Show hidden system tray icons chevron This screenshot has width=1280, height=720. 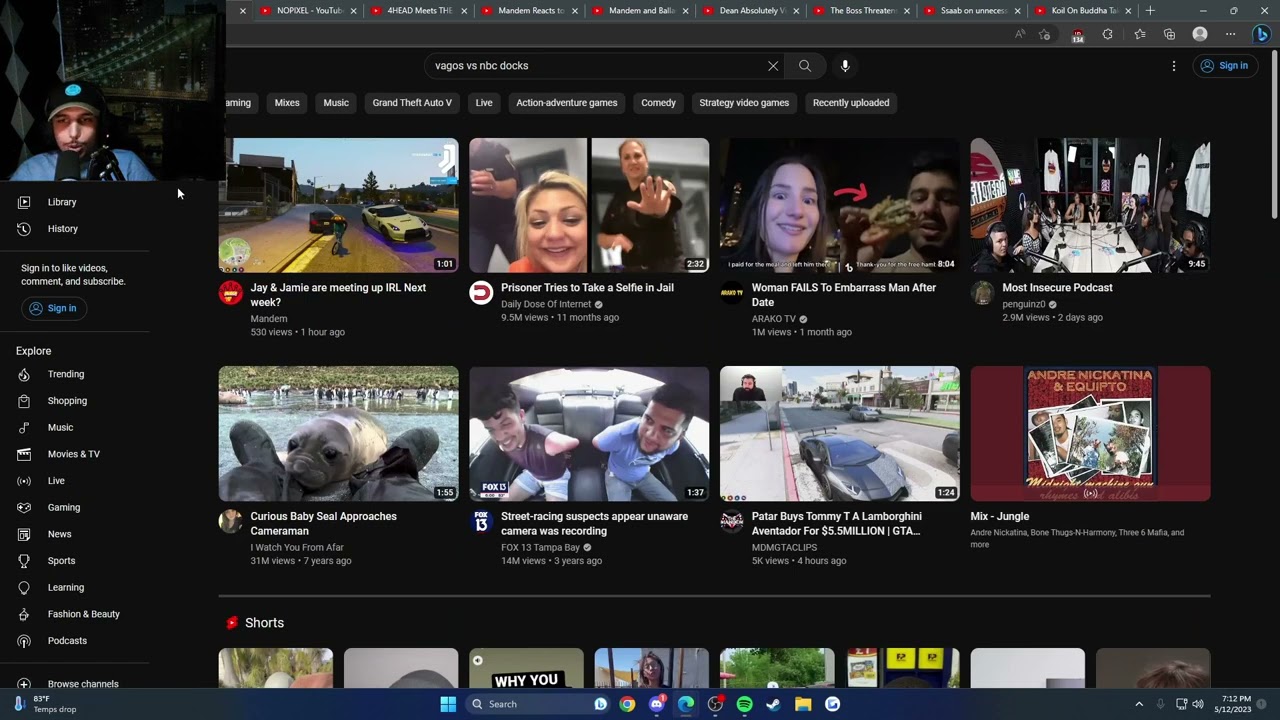pyautogui.click(x=1139, y=704)
